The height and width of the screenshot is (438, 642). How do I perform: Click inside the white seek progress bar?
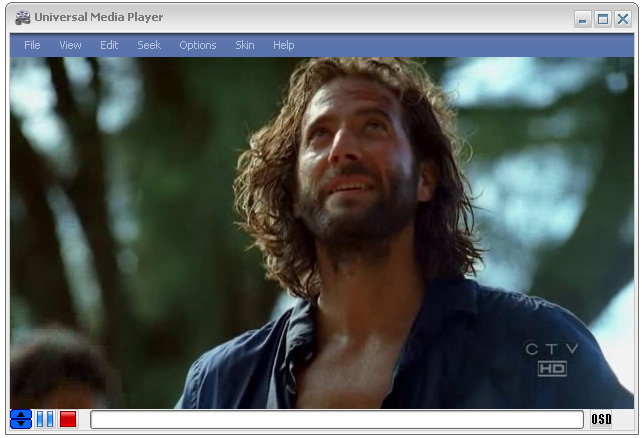pyautogui.click(x=336, y=419)
